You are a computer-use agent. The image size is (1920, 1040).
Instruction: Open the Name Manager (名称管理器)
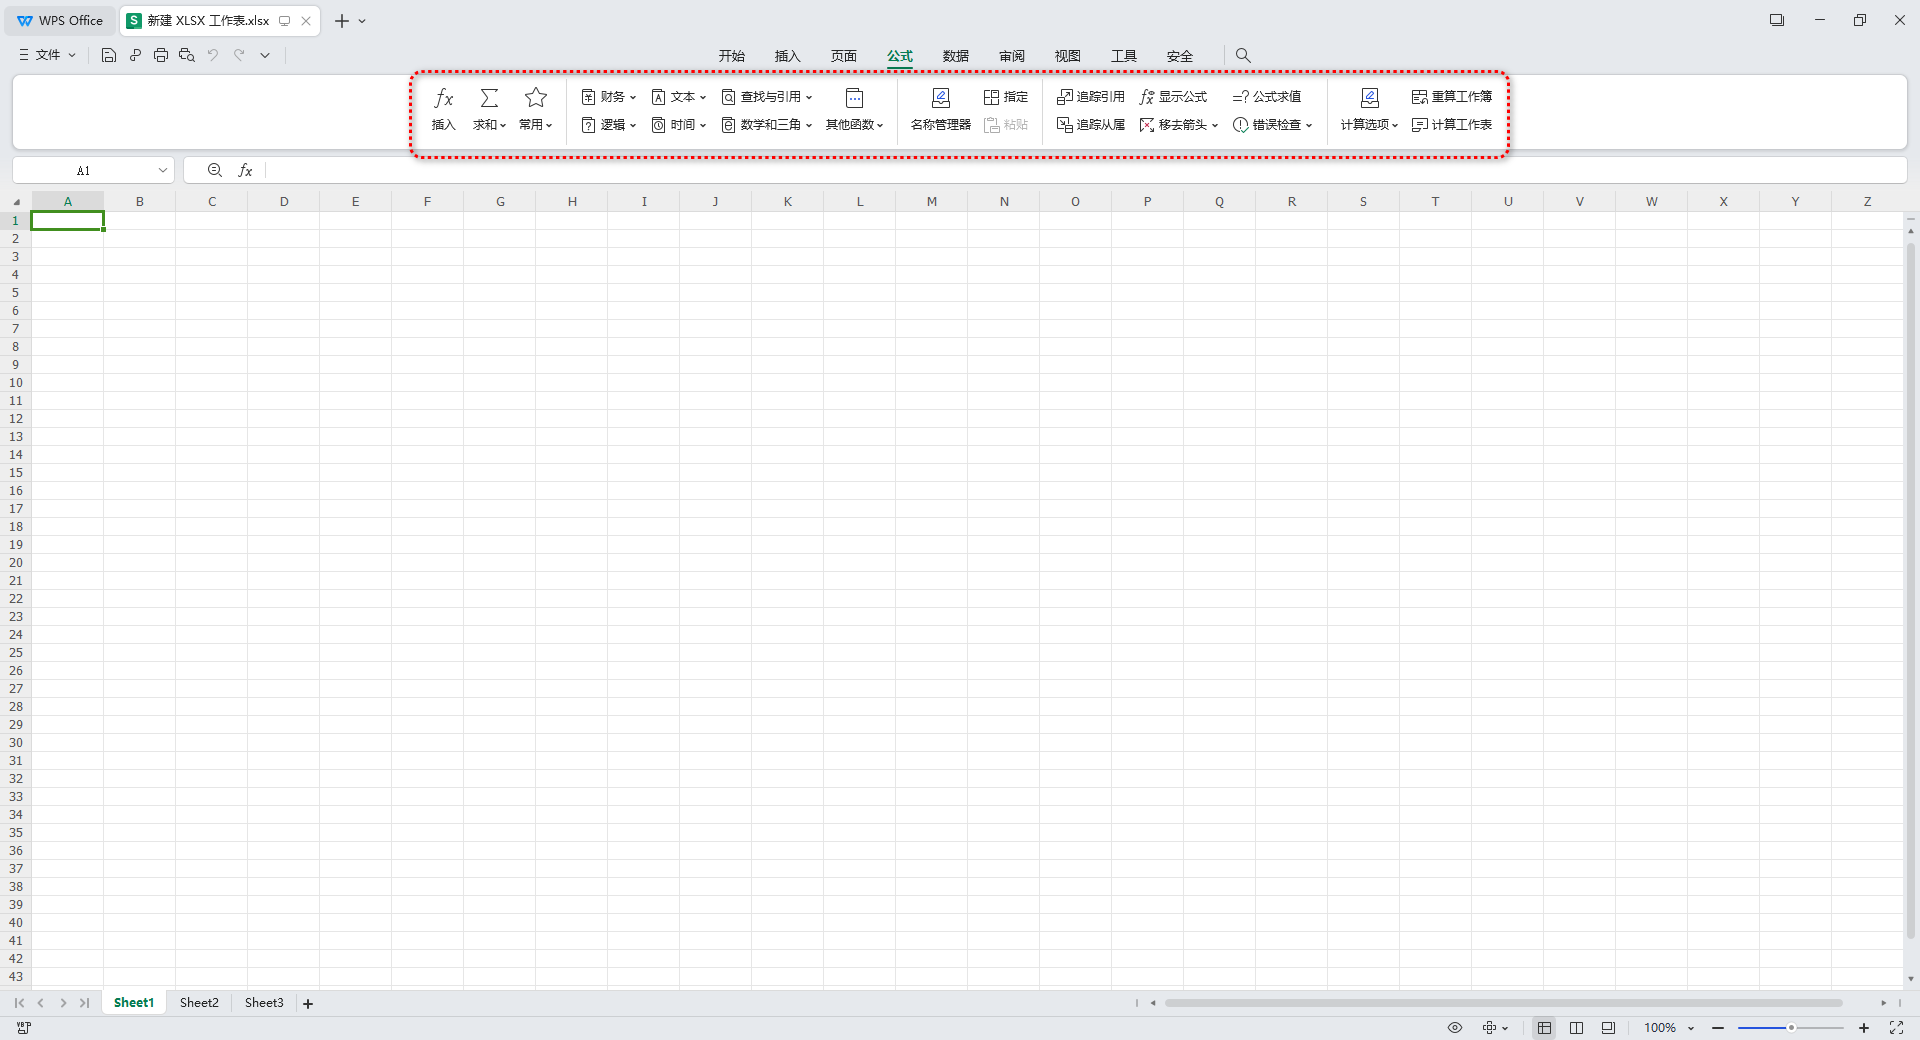pos(940,108)
